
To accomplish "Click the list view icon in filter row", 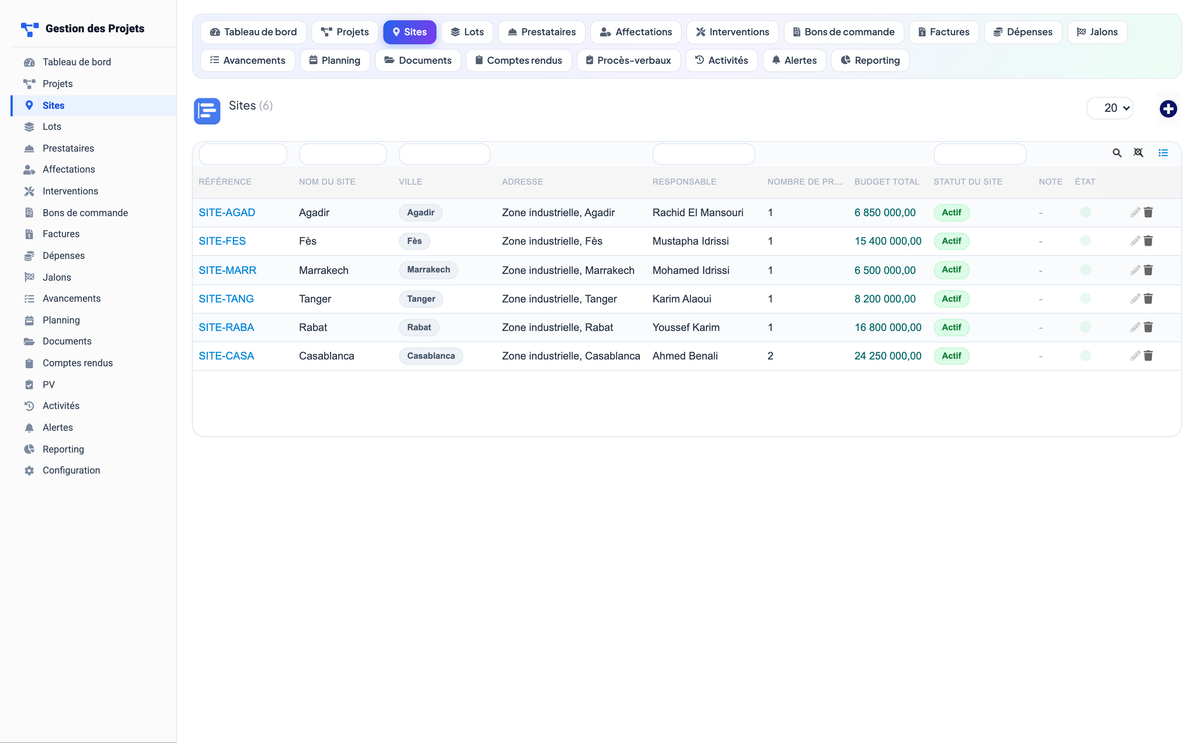I will click(x=1163, y=153).
